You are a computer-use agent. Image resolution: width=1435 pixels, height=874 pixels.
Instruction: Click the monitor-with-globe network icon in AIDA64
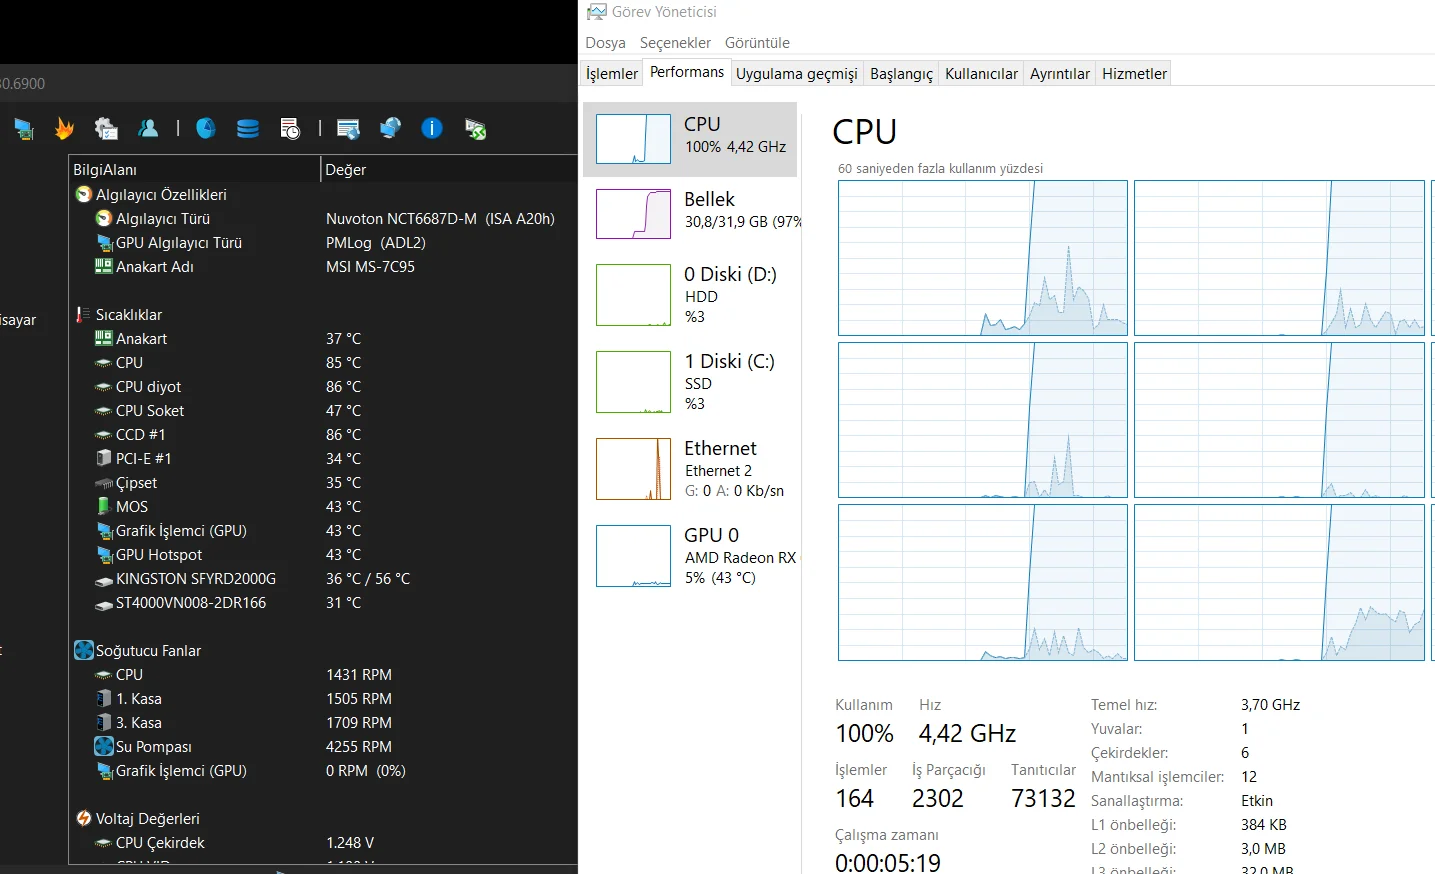coord(390,129)
